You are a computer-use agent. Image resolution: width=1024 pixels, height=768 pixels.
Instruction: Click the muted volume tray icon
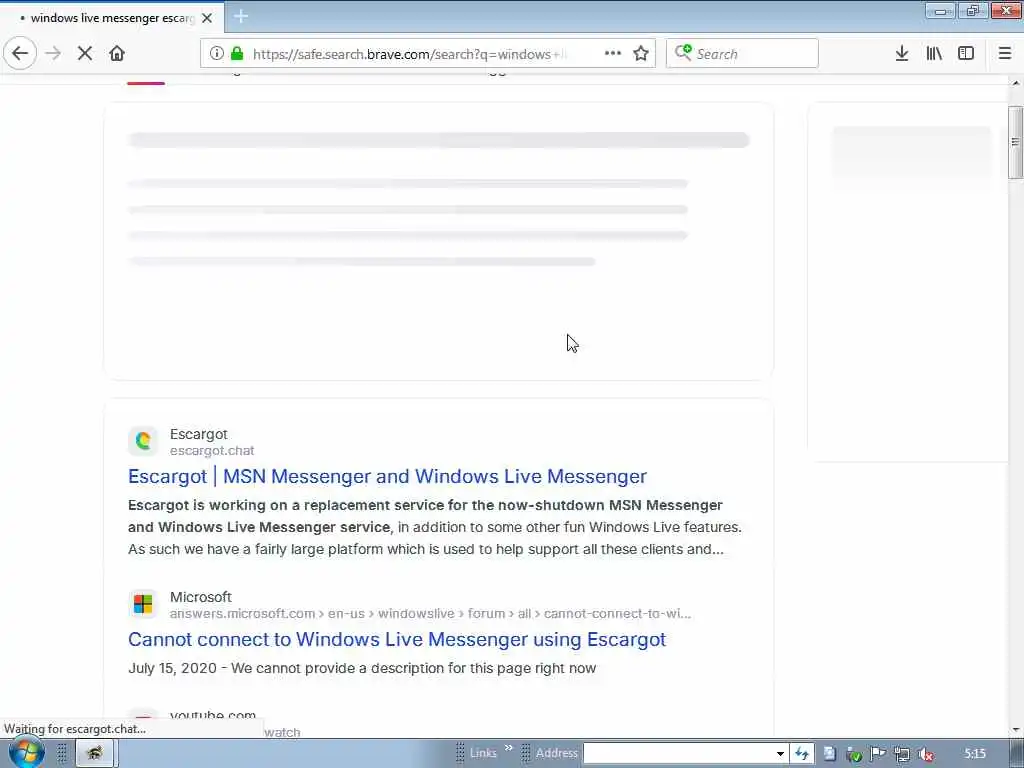pyautogui.click(x=926, y=754)
